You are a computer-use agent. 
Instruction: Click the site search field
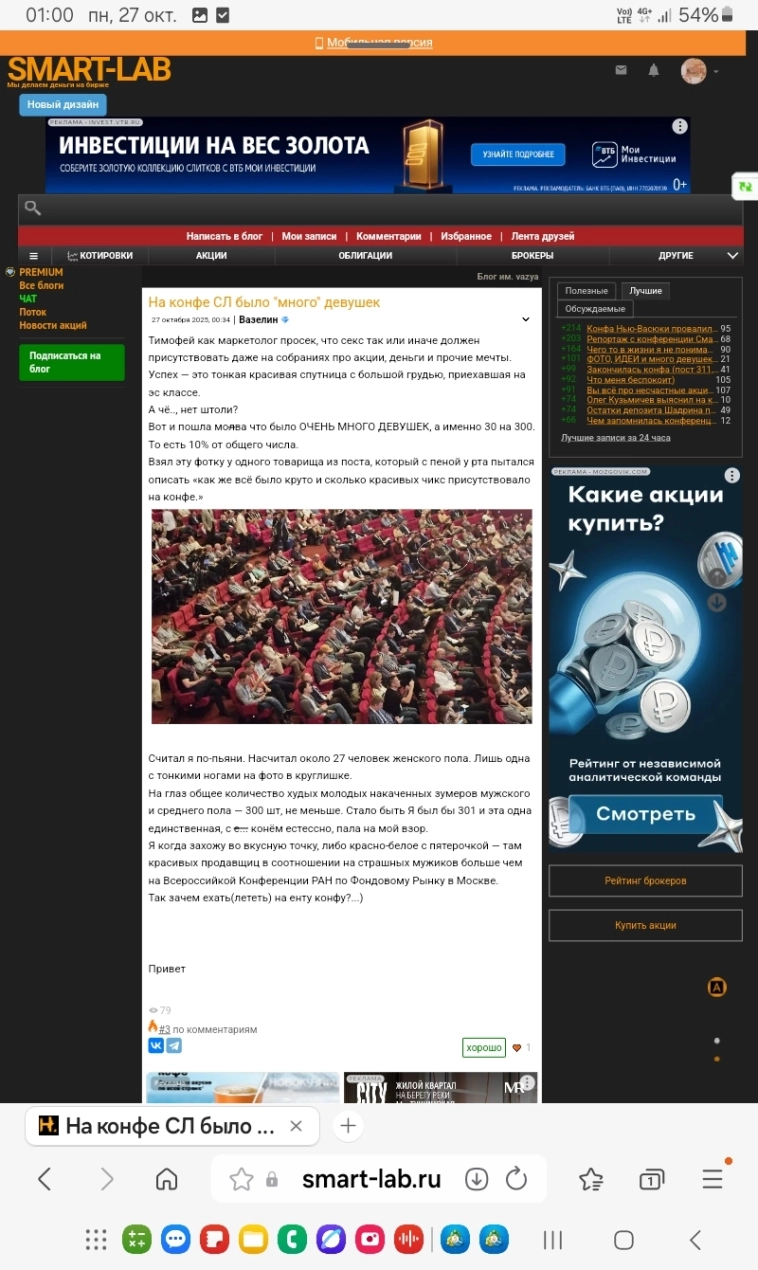pyautogui.click(x=380, y=208)
